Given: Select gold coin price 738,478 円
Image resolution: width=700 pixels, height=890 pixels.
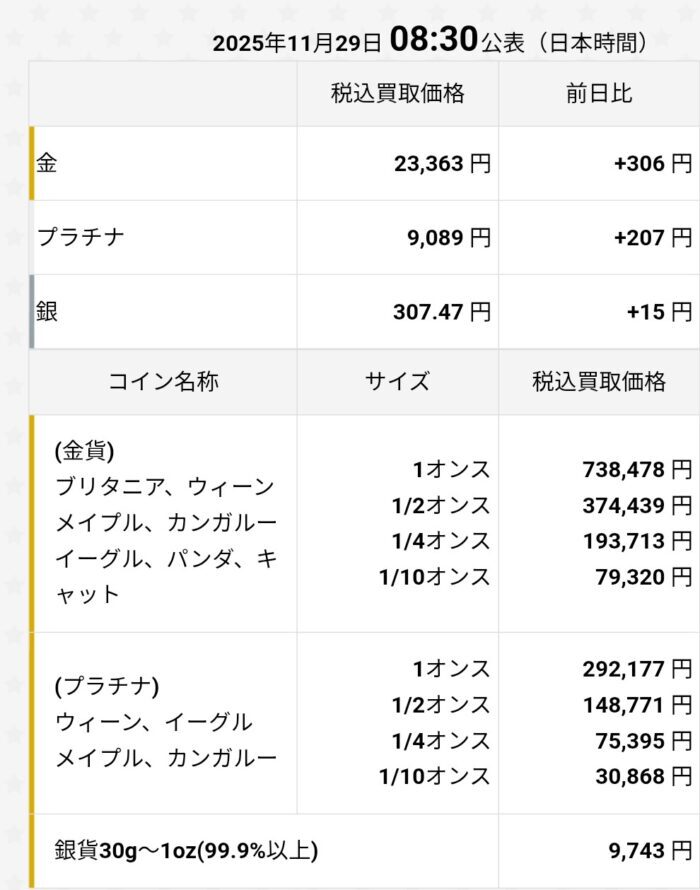Looking at the screenshot, I should tap(637, 469).
